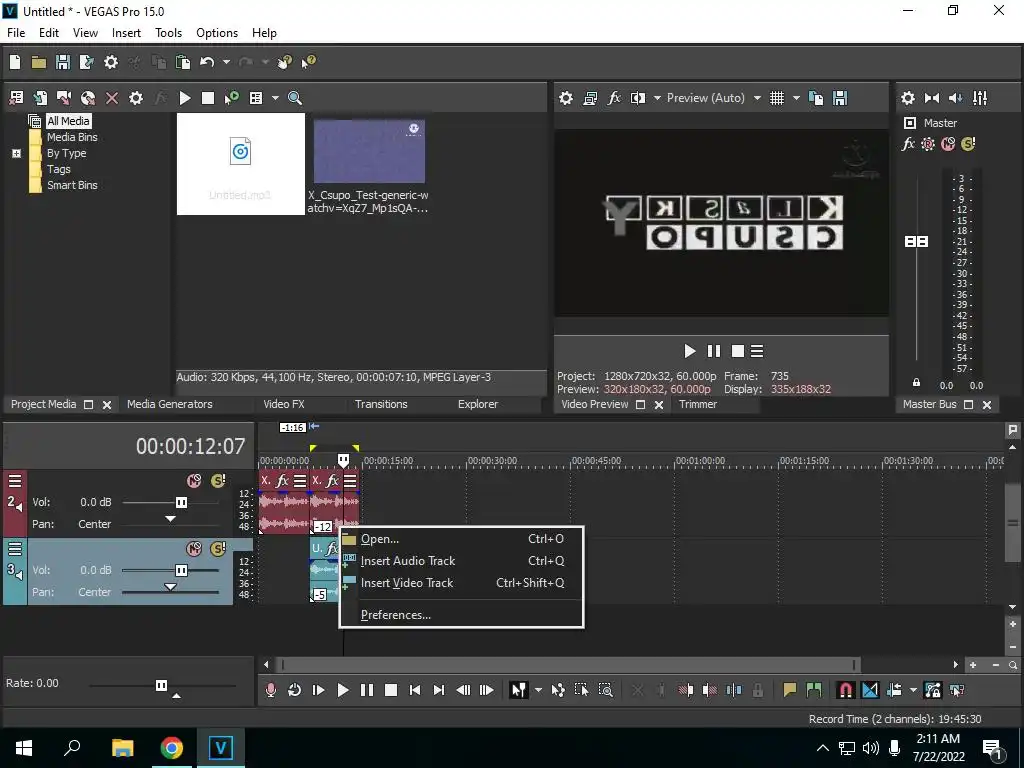Open Split Screen View dropdown arrow
Screen dimensions: 1024x768
click(x=657, y=98)
